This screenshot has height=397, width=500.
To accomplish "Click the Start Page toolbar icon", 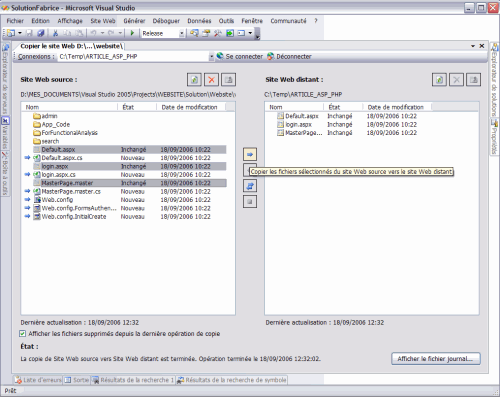I will coord(230,33).
